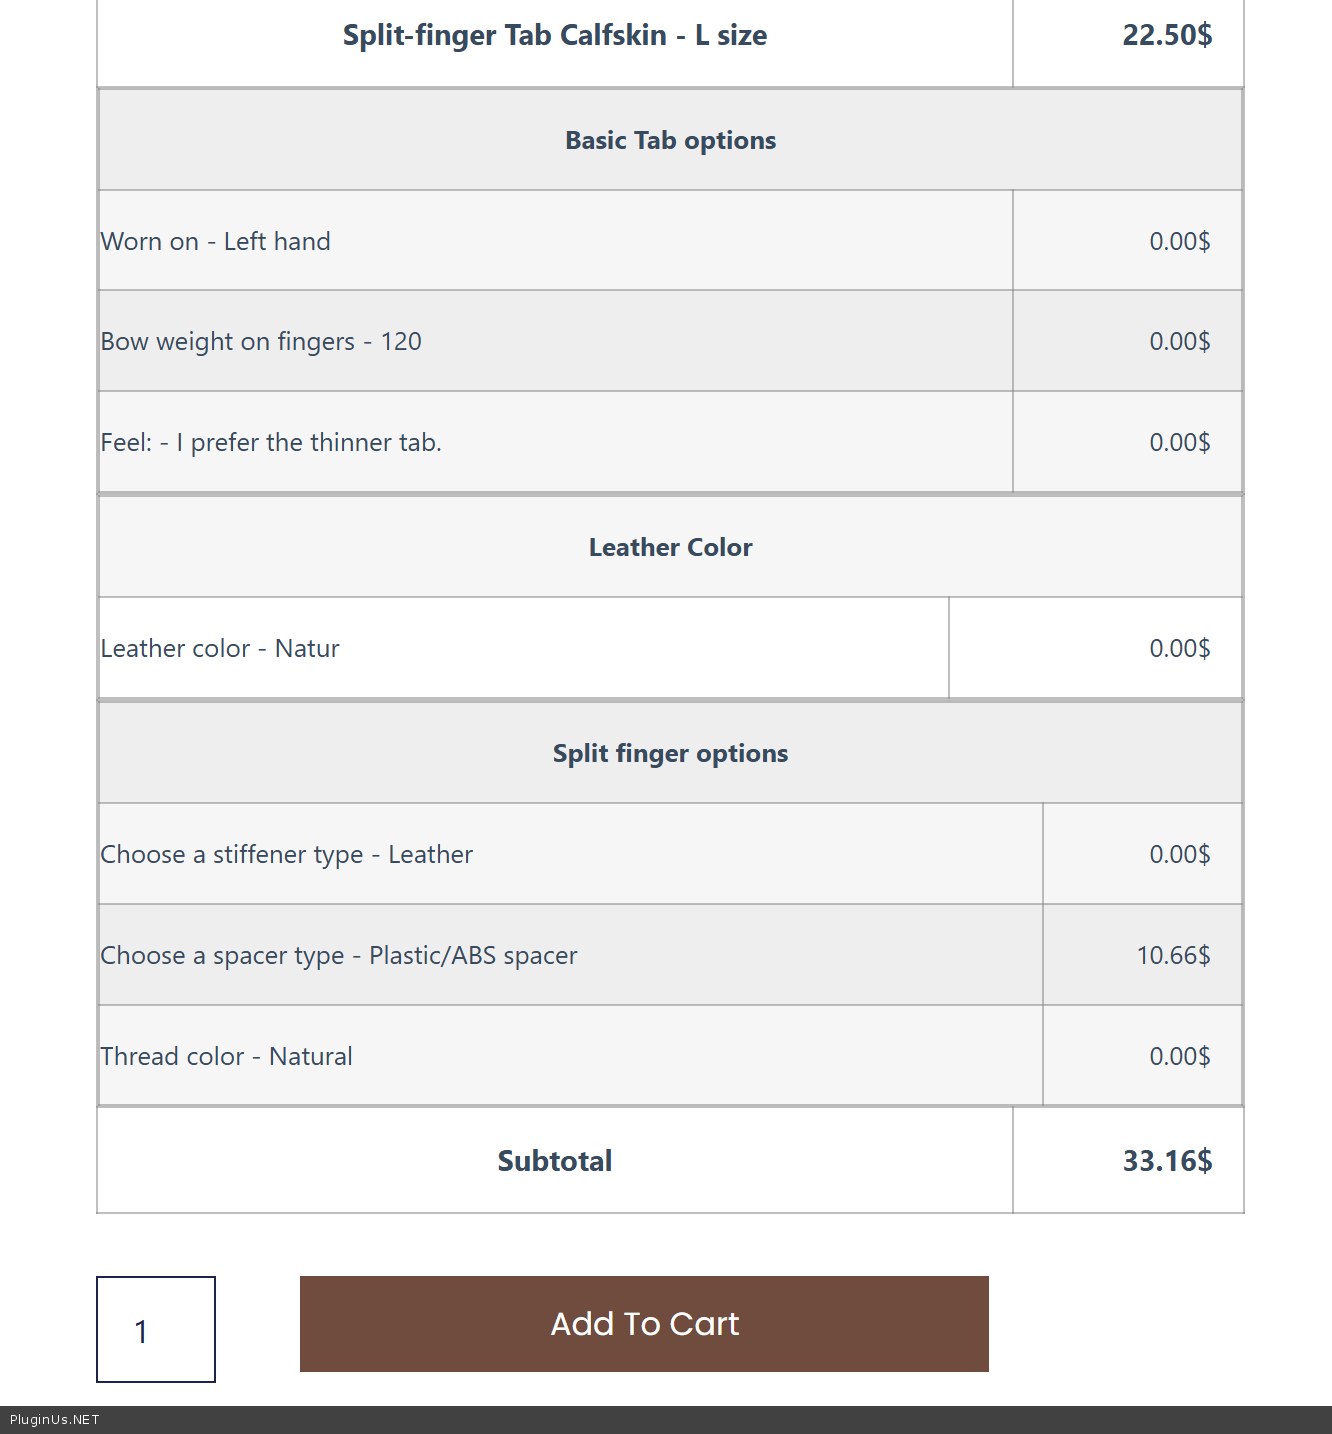Click the Plastic/ABS spacer type row

339,956
